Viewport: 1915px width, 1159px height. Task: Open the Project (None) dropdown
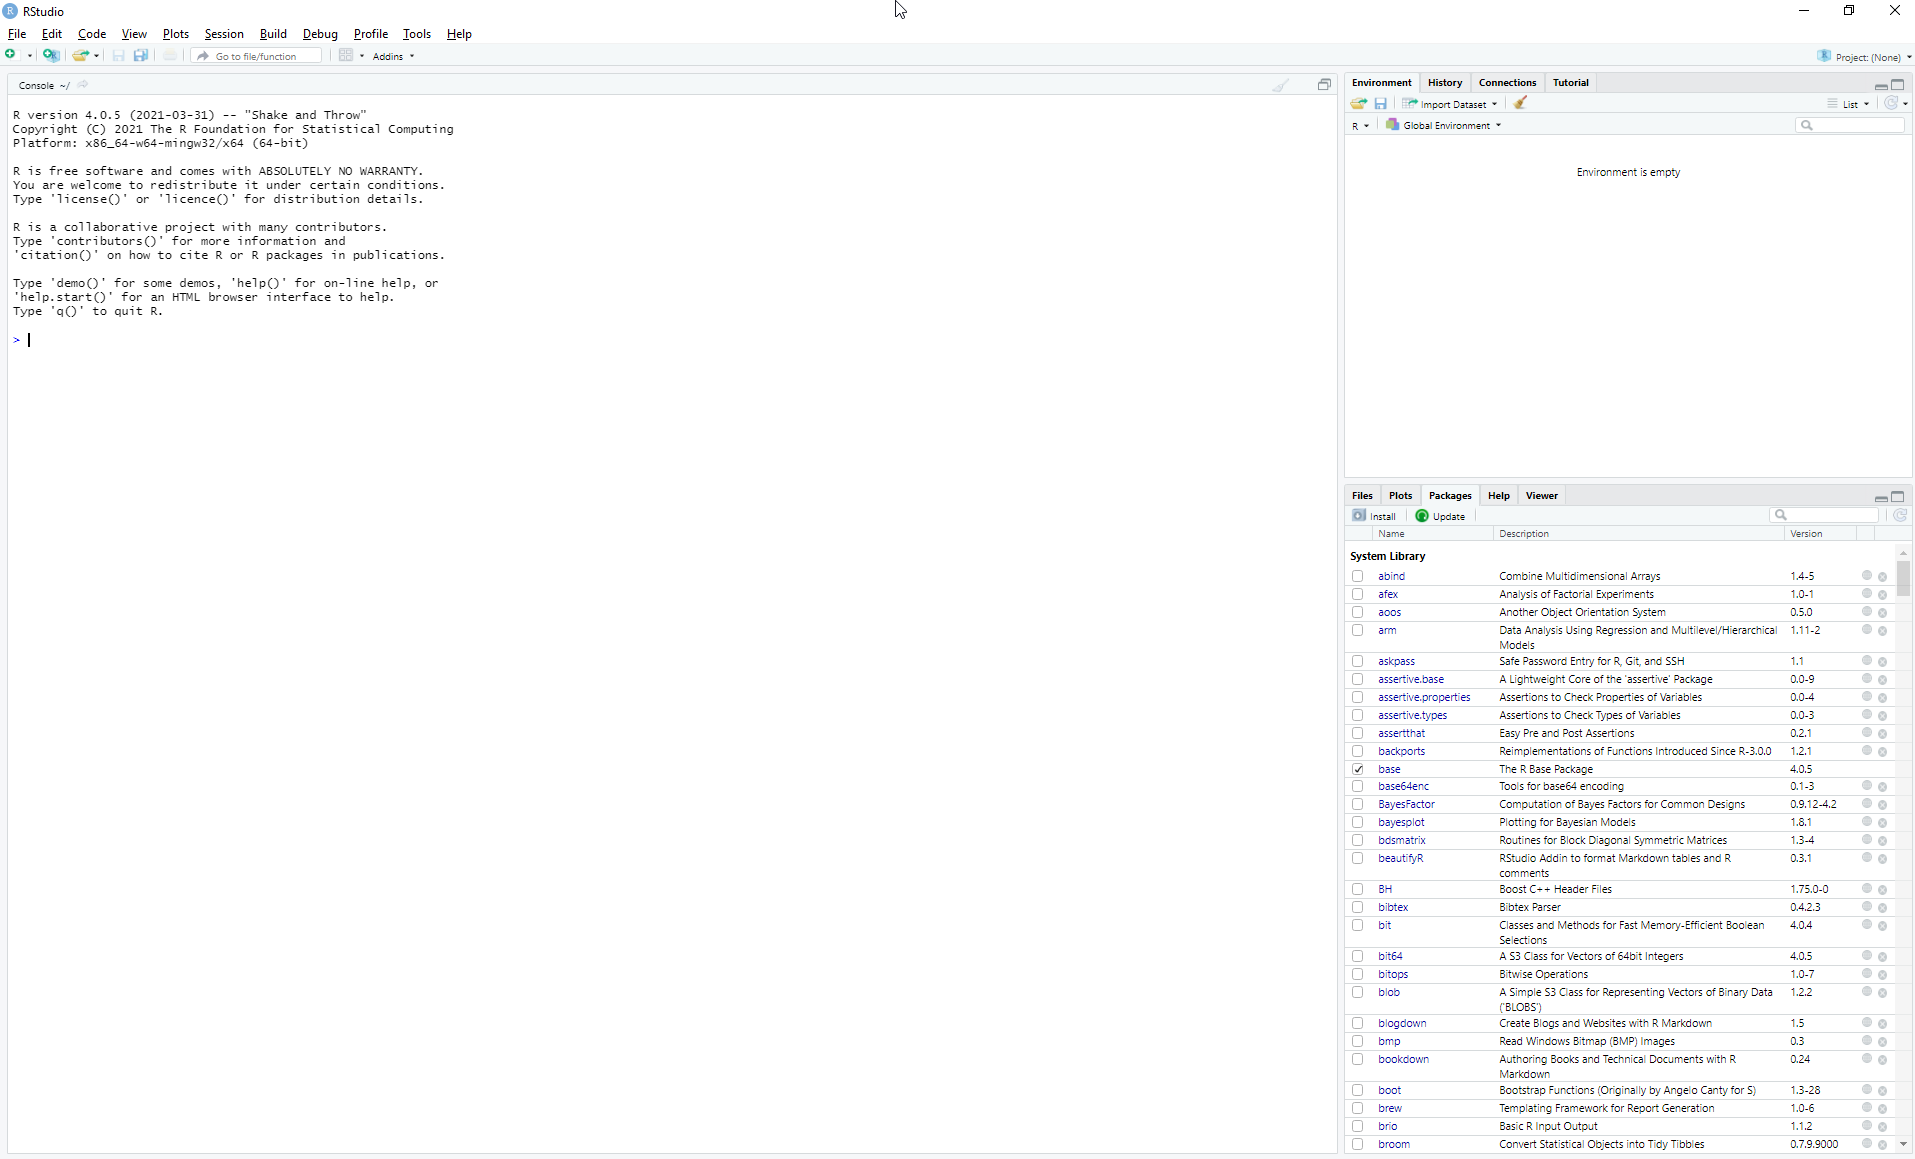click(x=1864, y=57)
